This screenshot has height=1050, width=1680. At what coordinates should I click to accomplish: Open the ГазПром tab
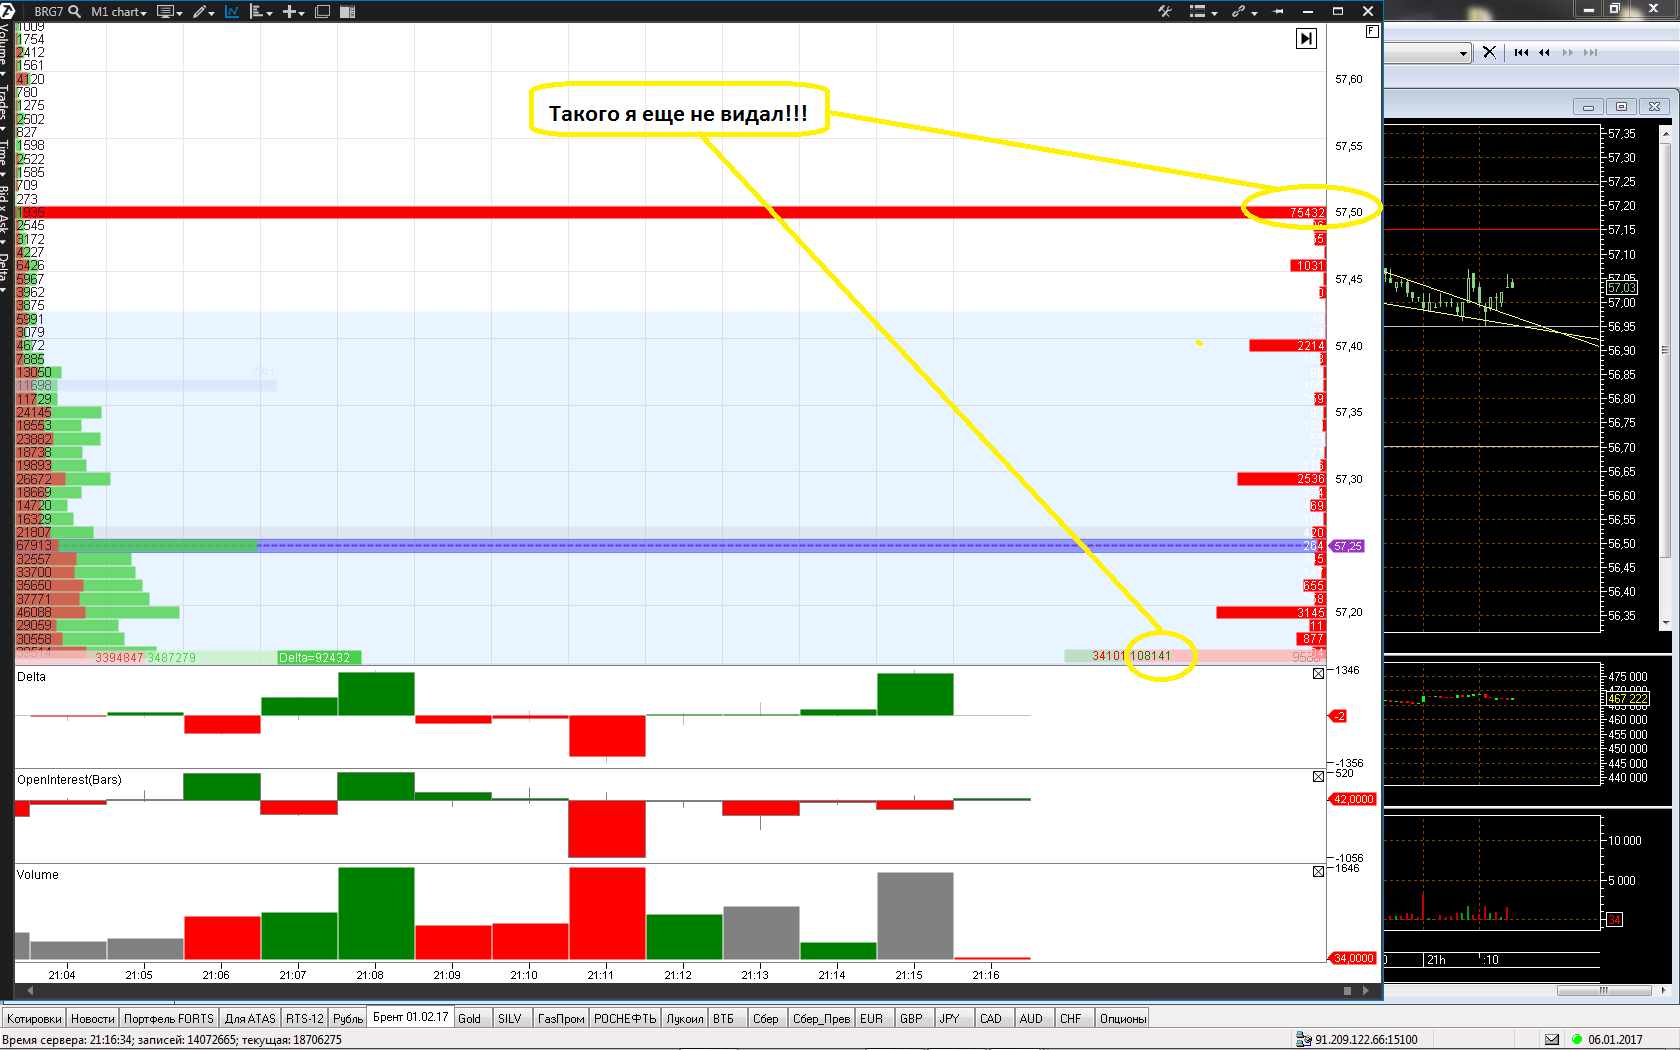click(x=561, y=1018)
